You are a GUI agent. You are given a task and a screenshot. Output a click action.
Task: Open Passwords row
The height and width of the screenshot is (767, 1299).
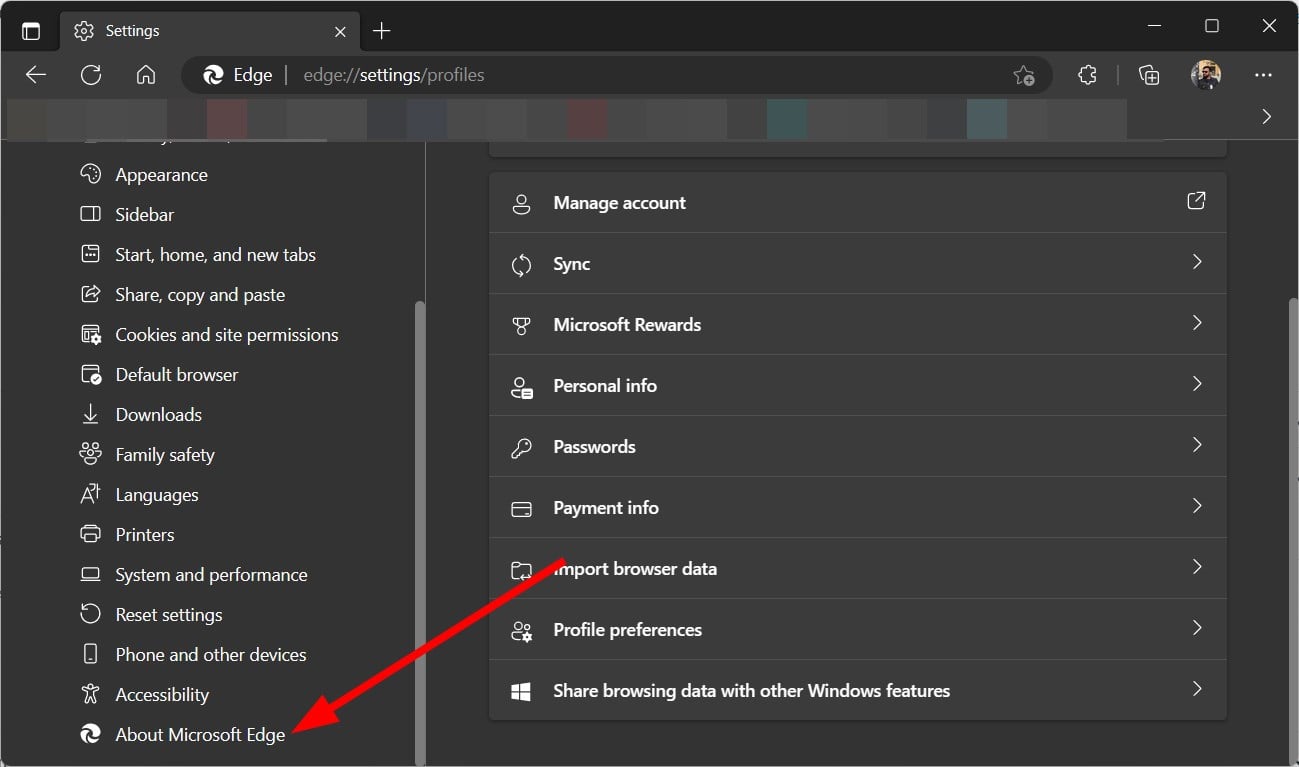tap(857, 446)
